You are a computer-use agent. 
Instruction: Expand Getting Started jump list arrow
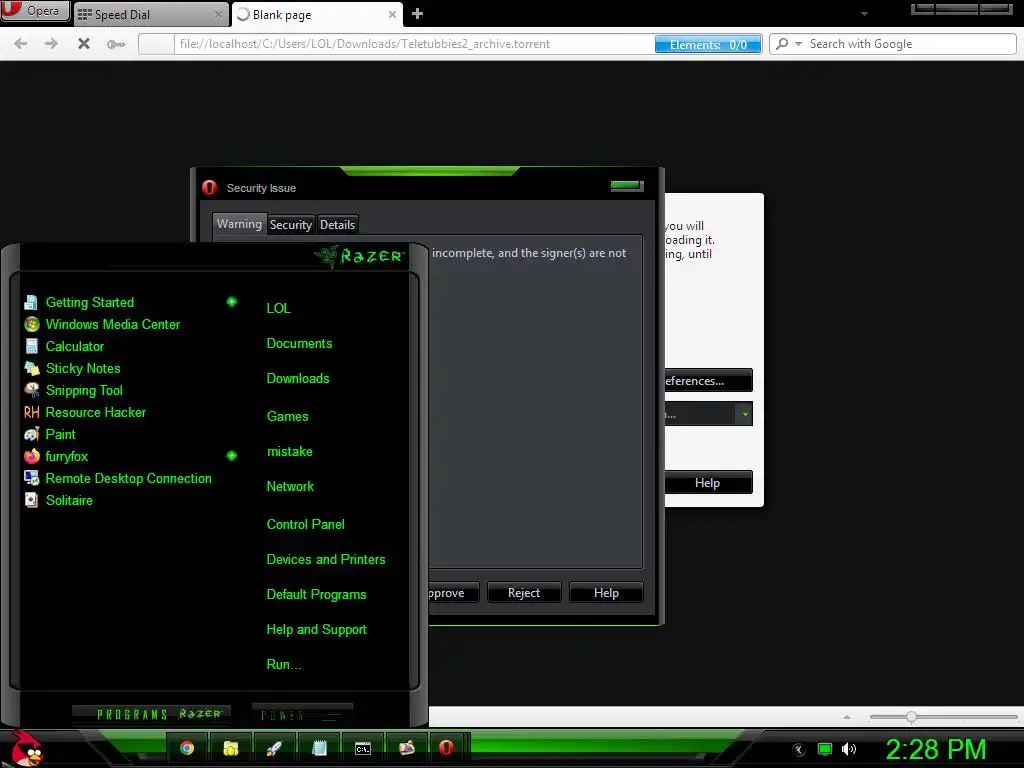[231, 302]
